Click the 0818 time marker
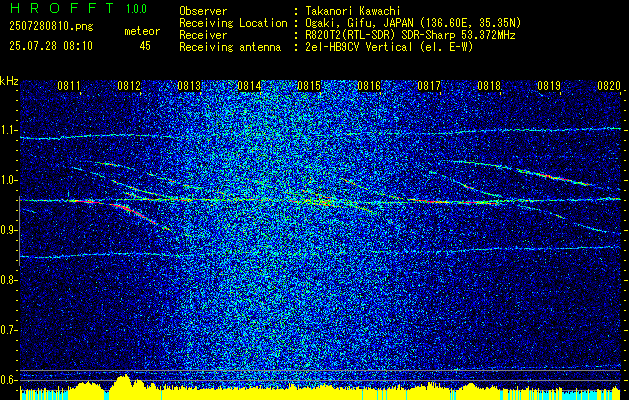The width and height of the screenshot is (629, 400). (x=489, y=85)
